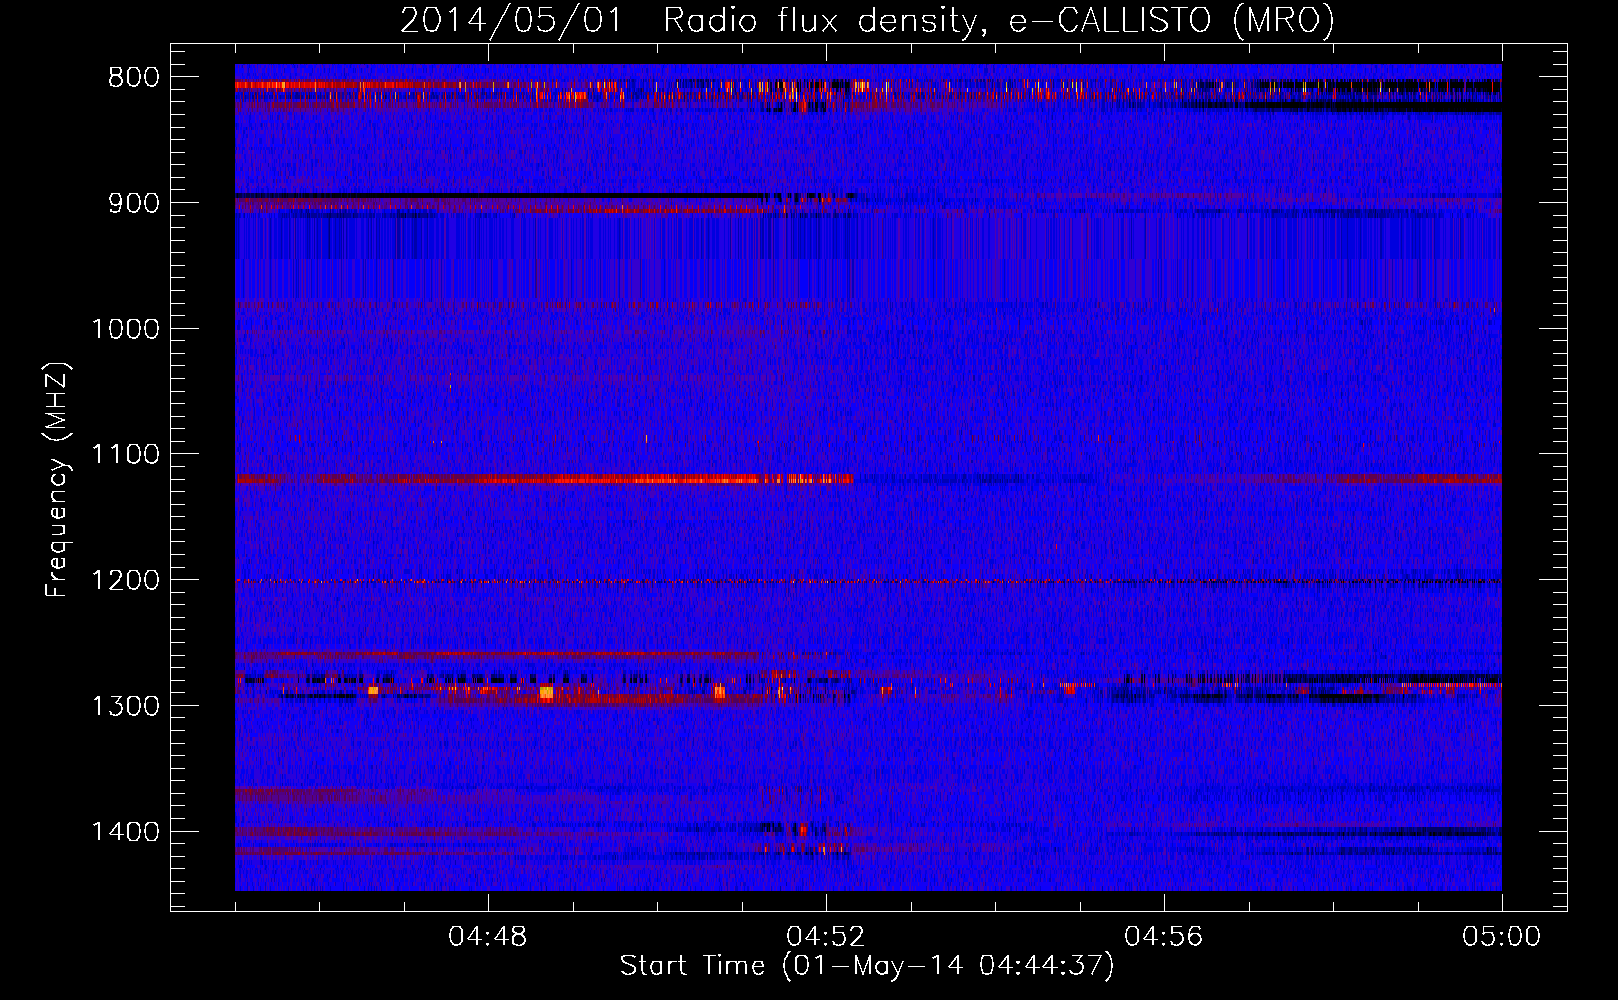The width and height of the screenshot is (1618, 1000).
Task: Click the red emission band near 1120 MHz
Action: coord(544,479)
